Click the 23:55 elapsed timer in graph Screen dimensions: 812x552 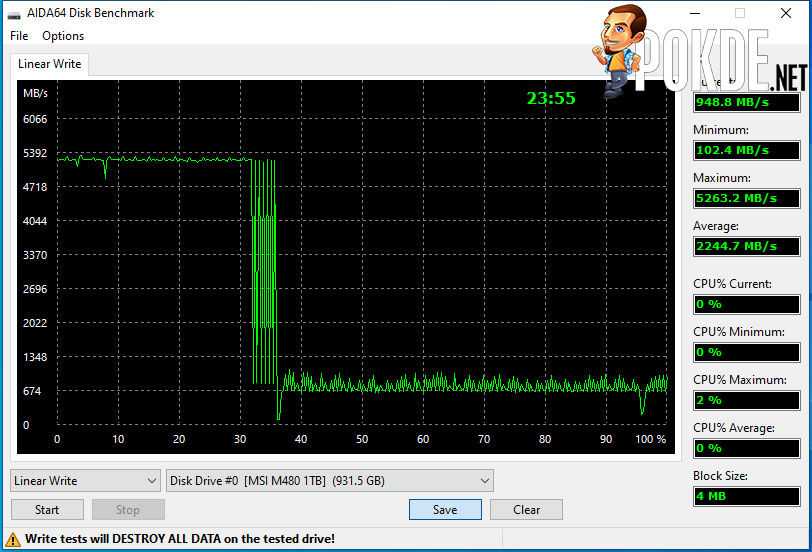[551, 98]
